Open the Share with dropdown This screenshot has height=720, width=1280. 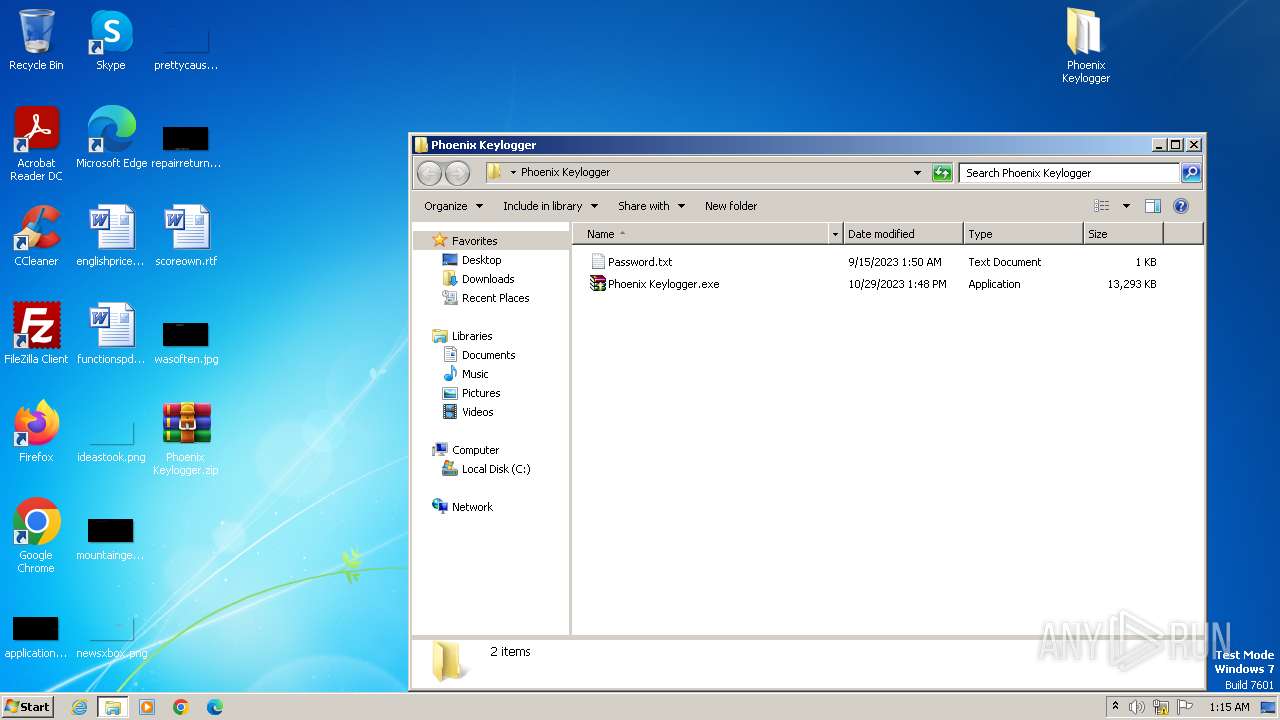click(651, 206)
